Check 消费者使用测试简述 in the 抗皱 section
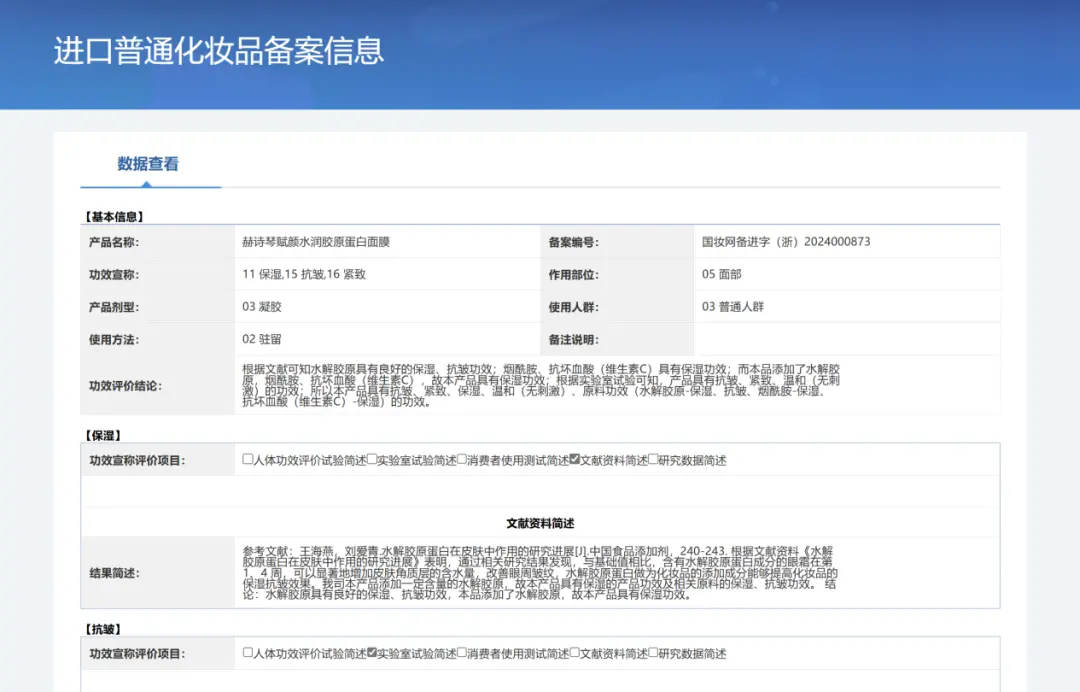The width and height of the screenshot is (1080, 692). [461, 653]
